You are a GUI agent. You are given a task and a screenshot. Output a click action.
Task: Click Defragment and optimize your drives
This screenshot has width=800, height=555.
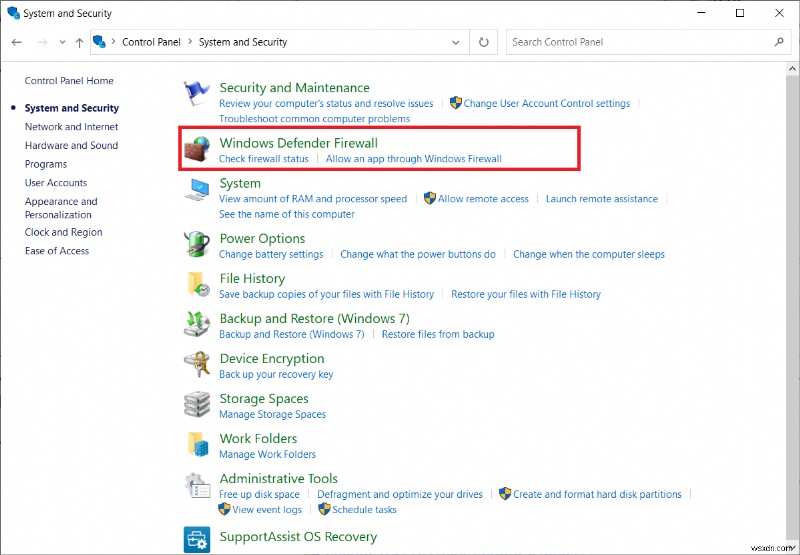coord(400,494)
